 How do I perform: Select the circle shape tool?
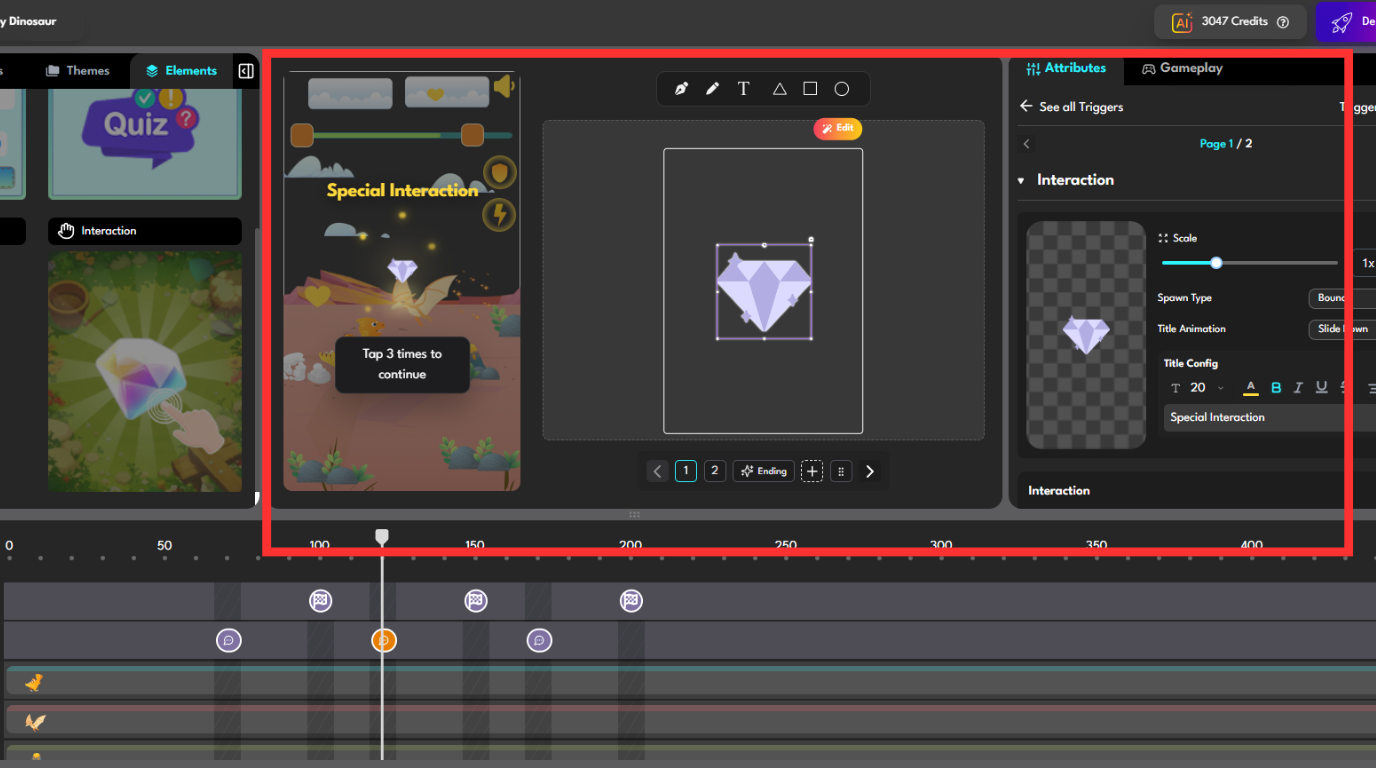pos(842,89)
